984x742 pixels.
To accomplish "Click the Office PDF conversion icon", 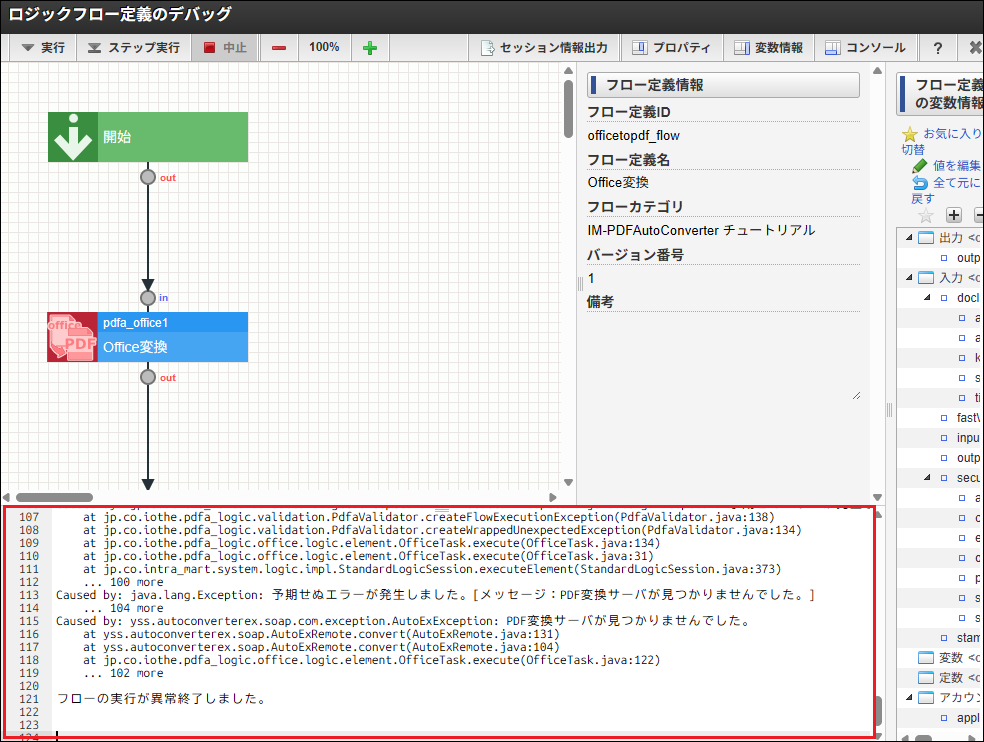I will coord(73,337).
